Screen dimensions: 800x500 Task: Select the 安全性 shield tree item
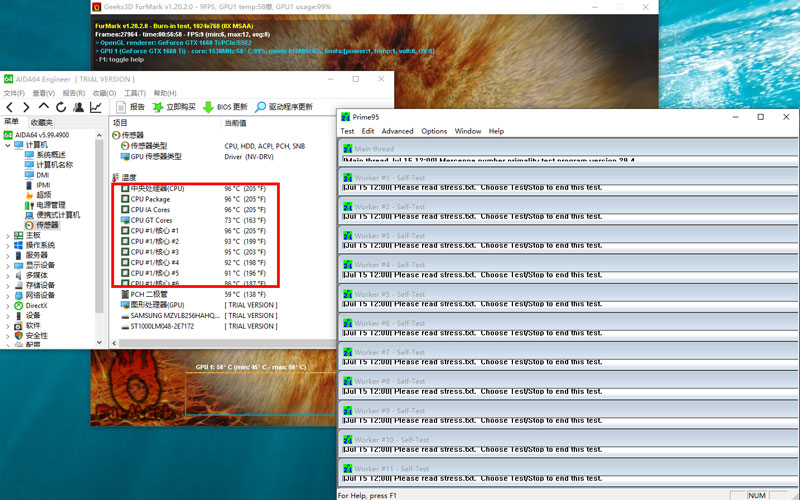(x=31, y=336)
